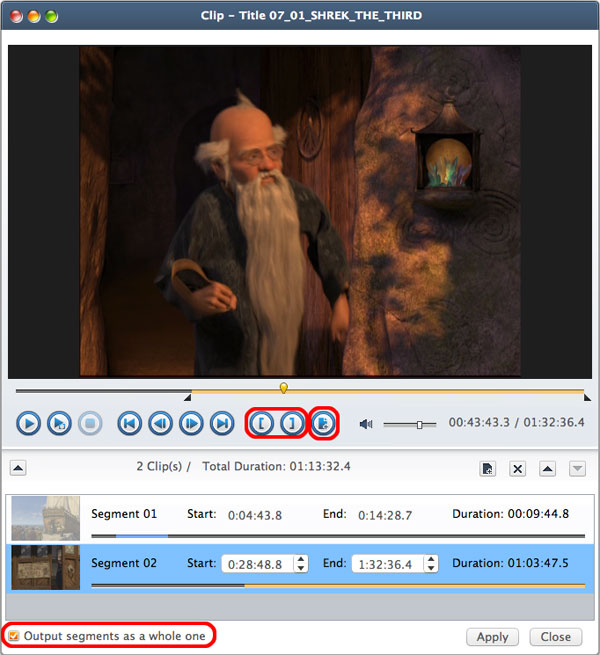This screenshot has height=655, width=600.
Task: Set segment start point with left bracket
Action: click(262, 424)
